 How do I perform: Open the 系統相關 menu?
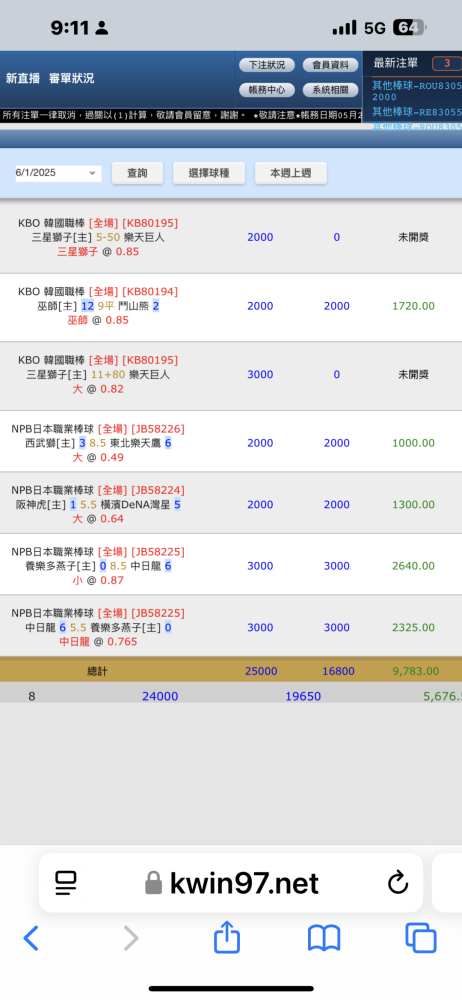(331, 90)
